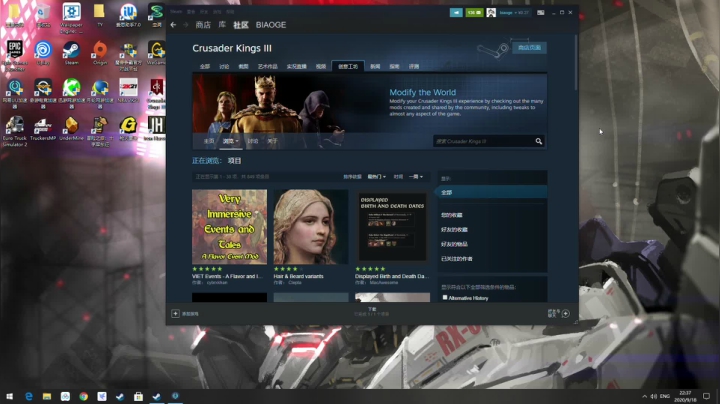Open the VIET Events mod title link

point(227,276)
